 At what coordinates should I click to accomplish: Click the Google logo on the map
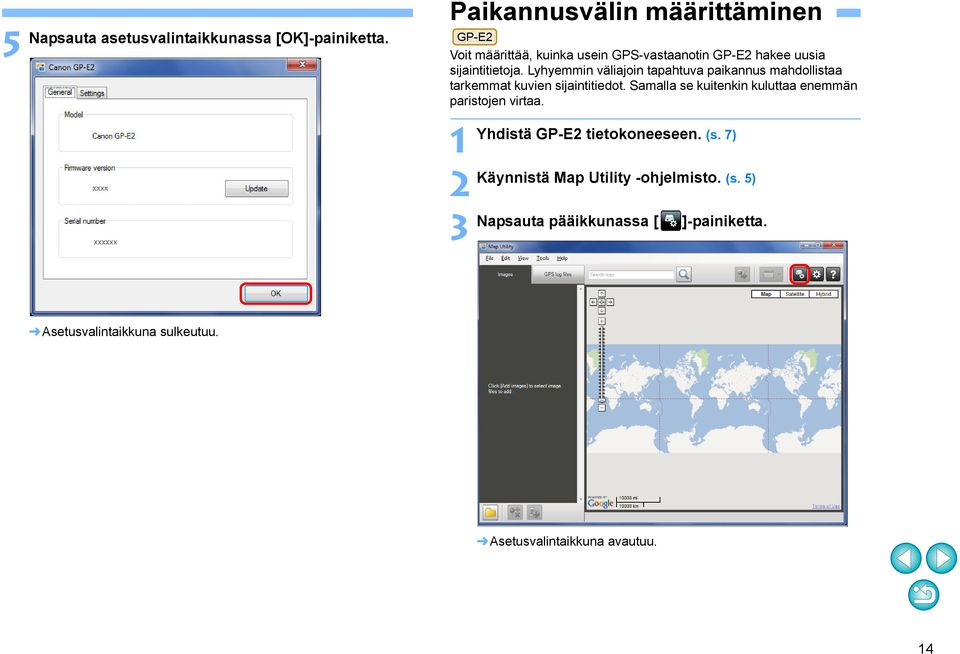(601, 503)
